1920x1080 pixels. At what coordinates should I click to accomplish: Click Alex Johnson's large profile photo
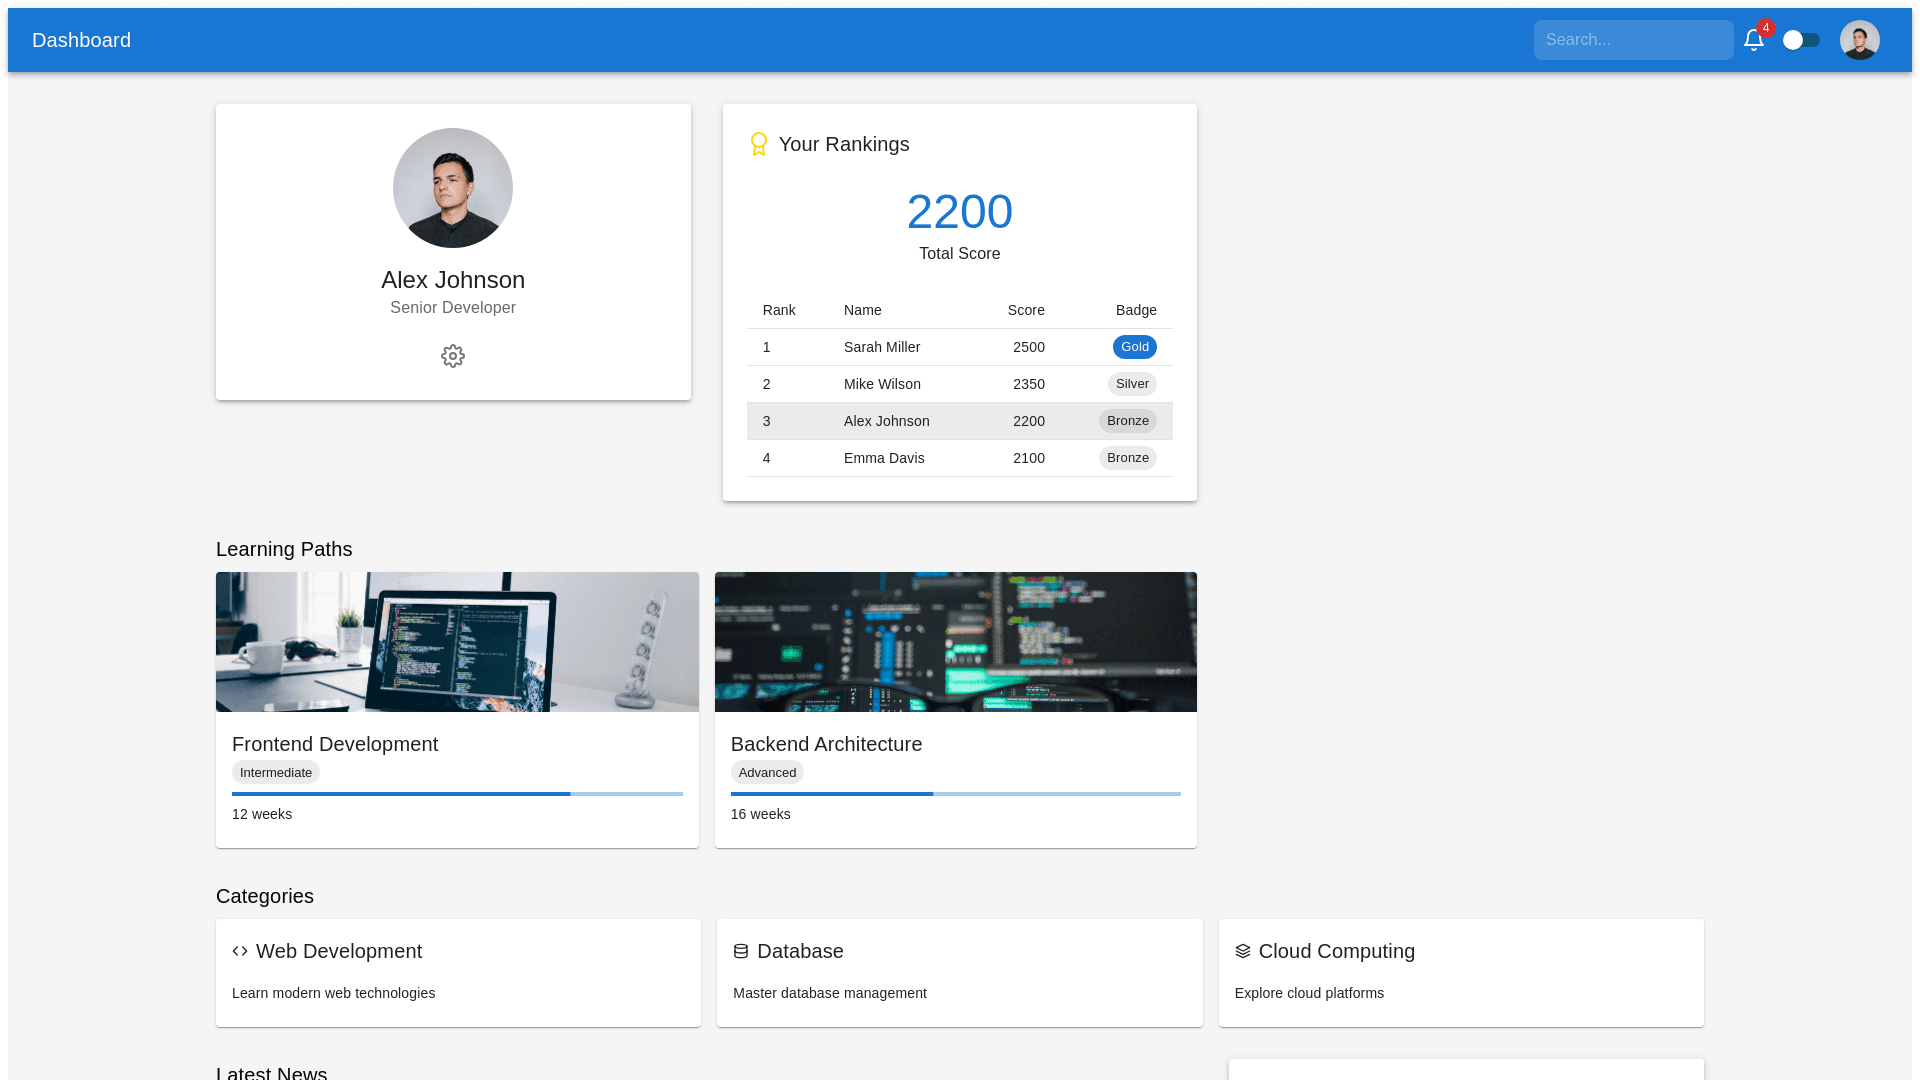[453, 188]
